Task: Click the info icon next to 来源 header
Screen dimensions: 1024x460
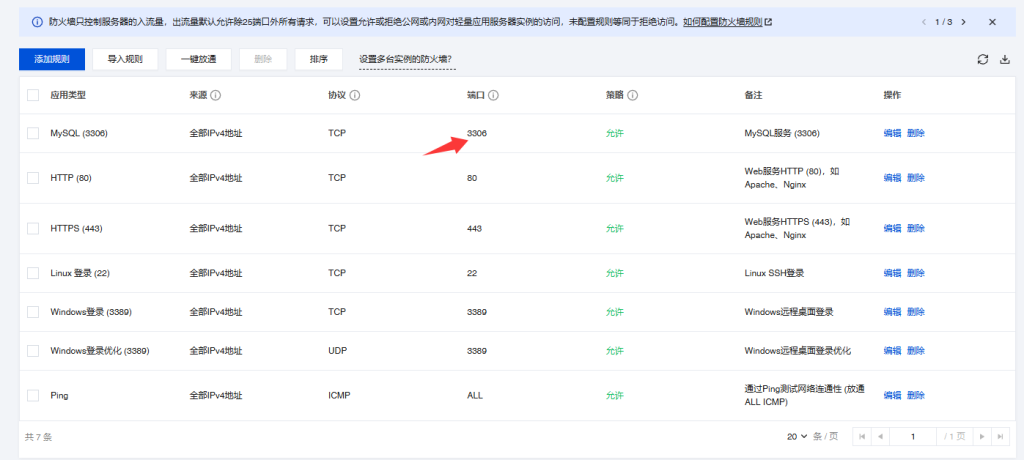Action: click(216, 96)
